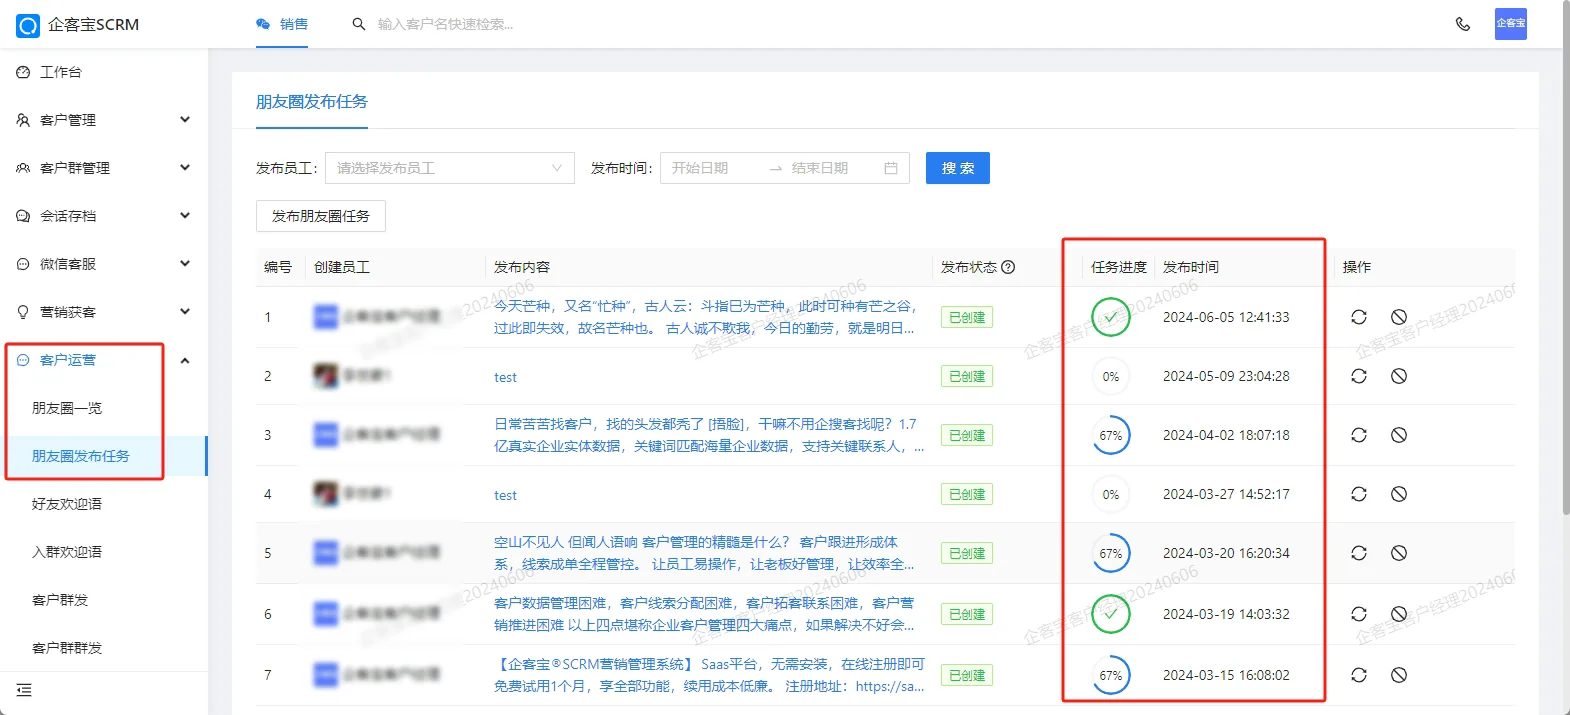Click the phone icon in the header

[1463, 24]
